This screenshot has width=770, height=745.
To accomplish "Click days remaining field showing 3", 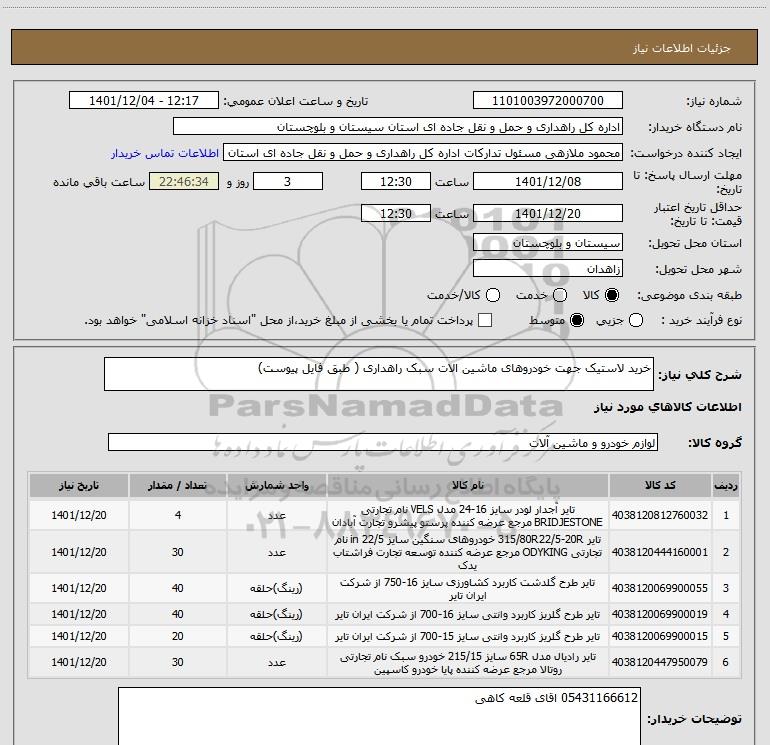I will point(288,181).
